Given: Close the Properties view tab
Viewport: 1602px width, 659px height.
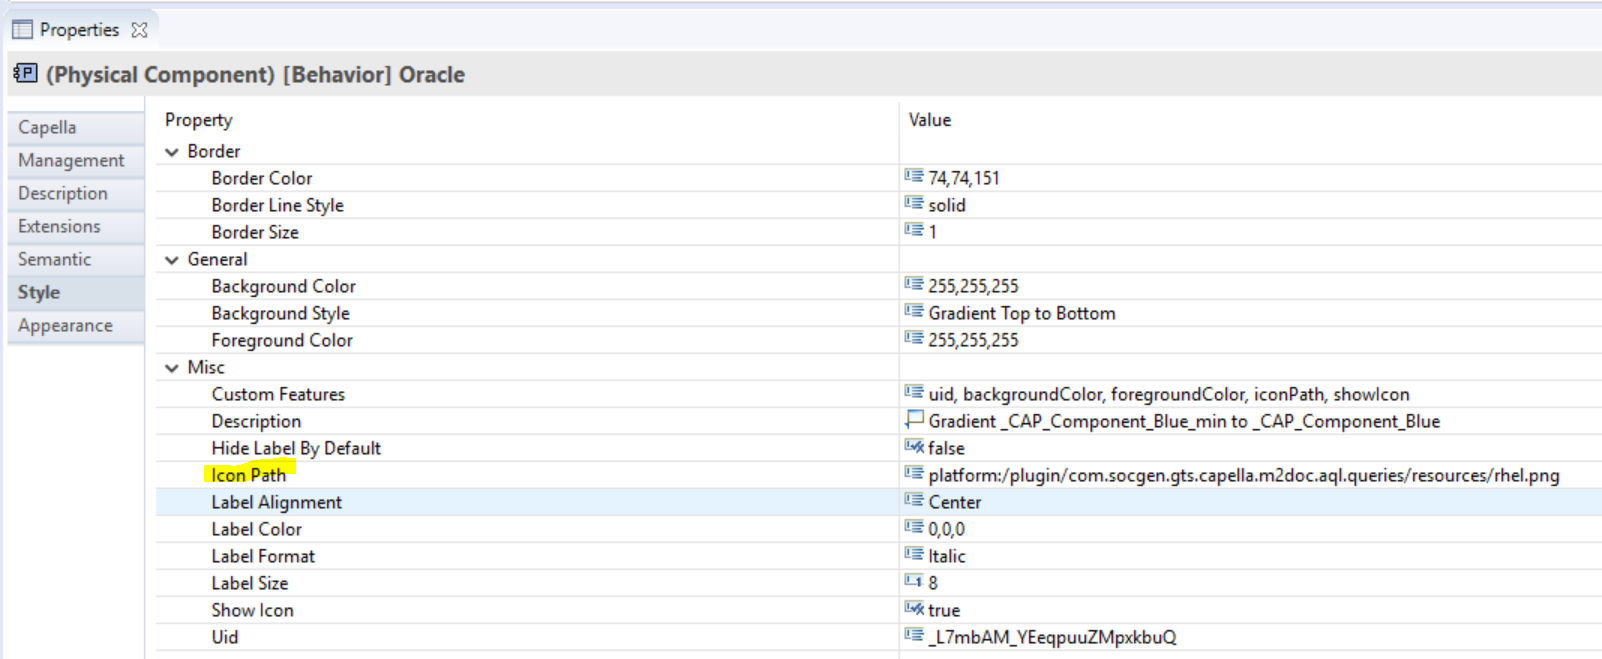Looking at the screenshot, I should click(140, 30).
